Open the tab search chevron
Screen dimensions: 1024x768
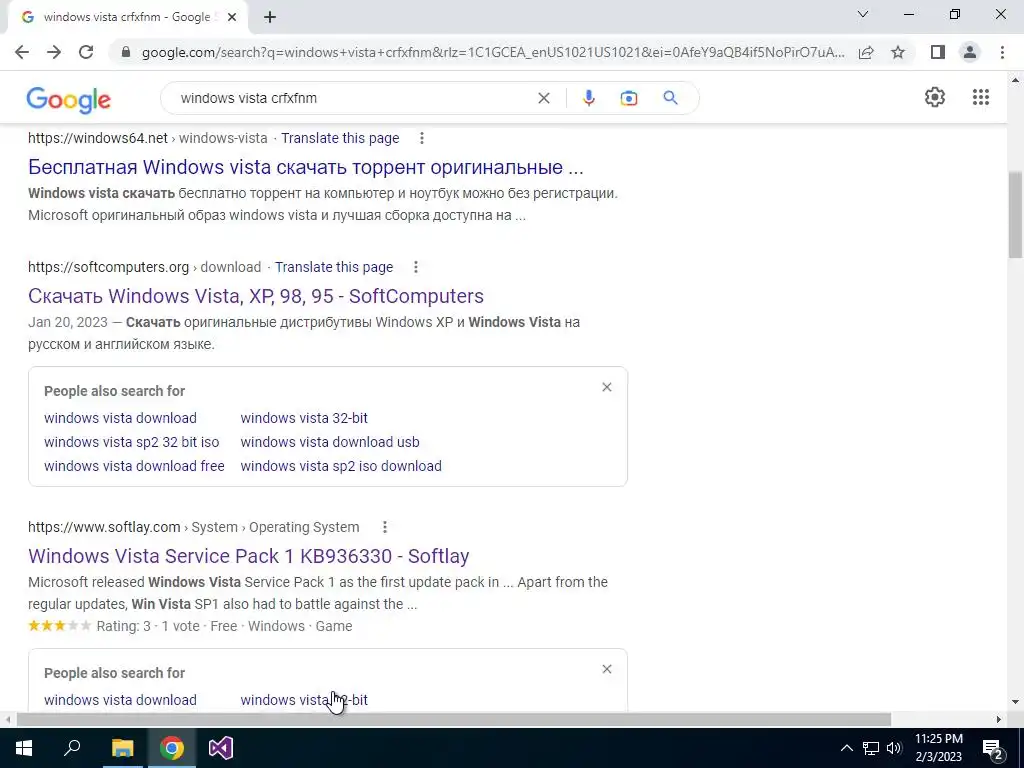click(x=863, y=14)
